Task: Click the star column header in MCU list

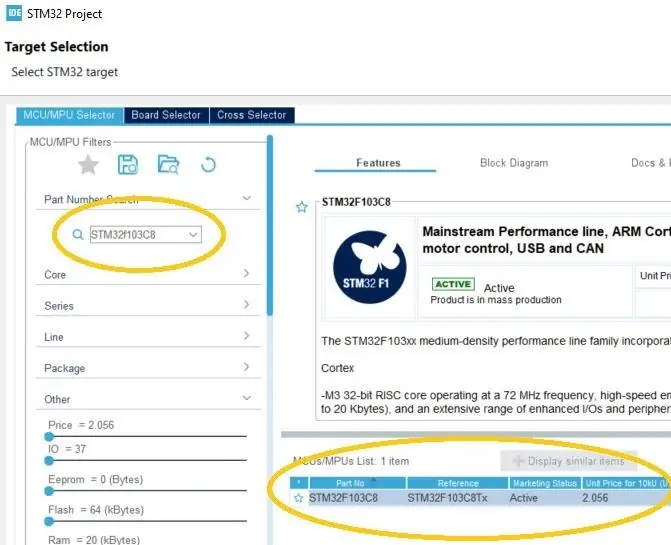Action: pyautogui.click(x=299, y=483)
